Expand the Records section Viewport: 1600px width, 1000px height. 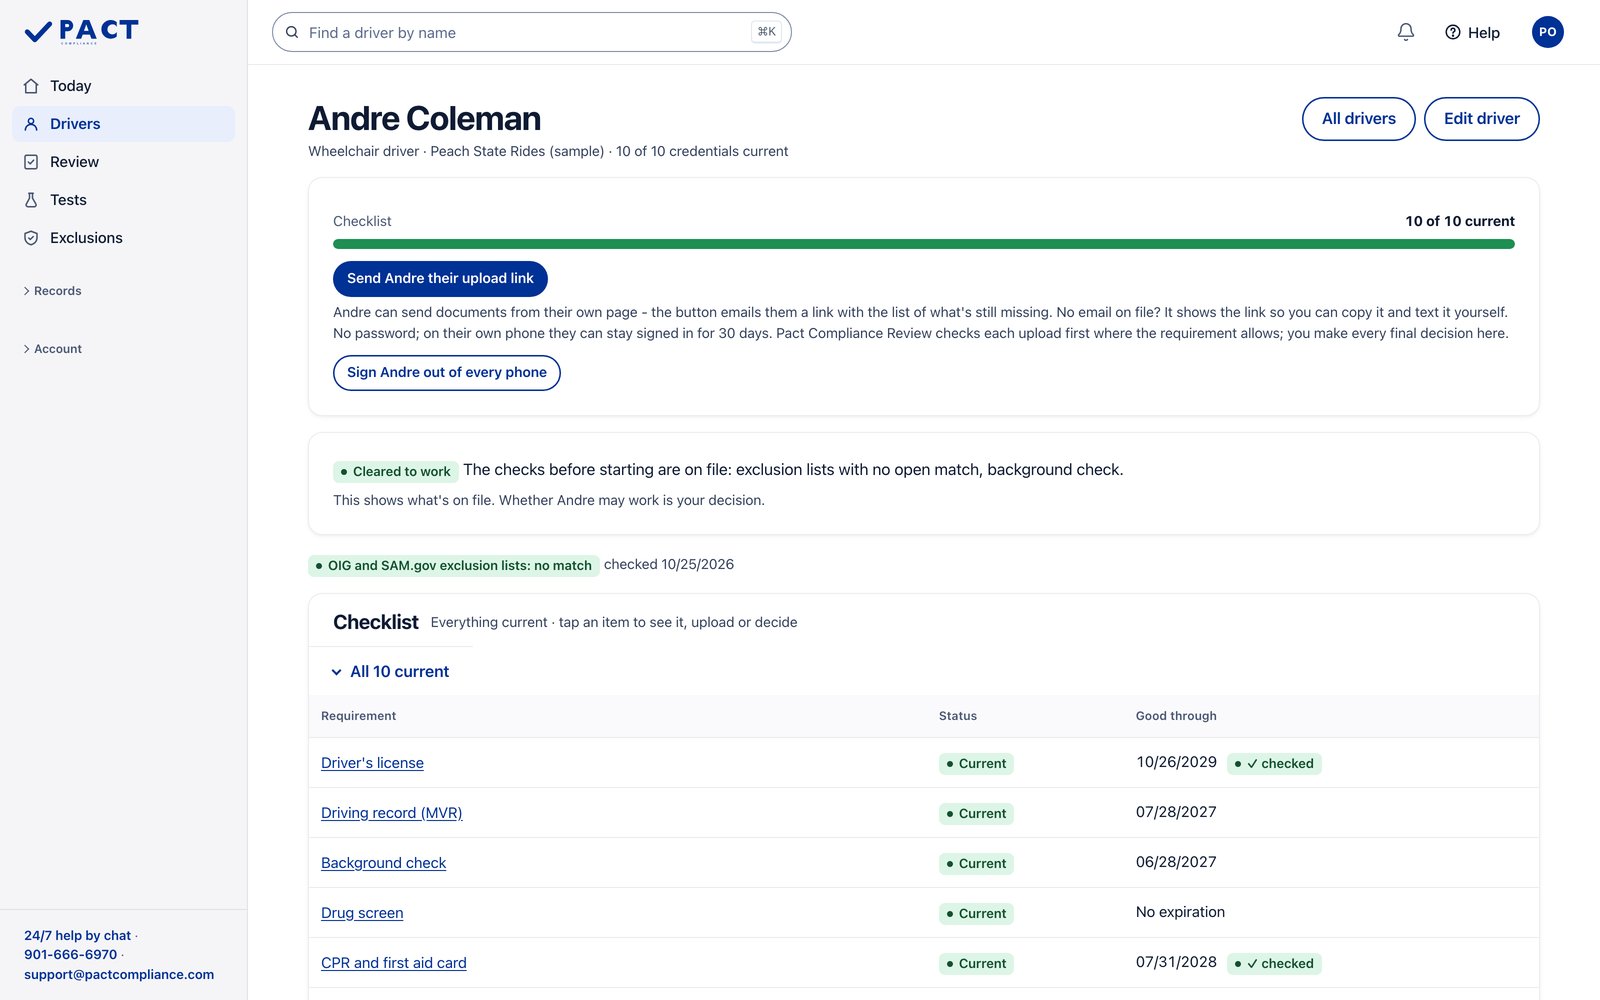pyautogui.click(x=52, y=291)
